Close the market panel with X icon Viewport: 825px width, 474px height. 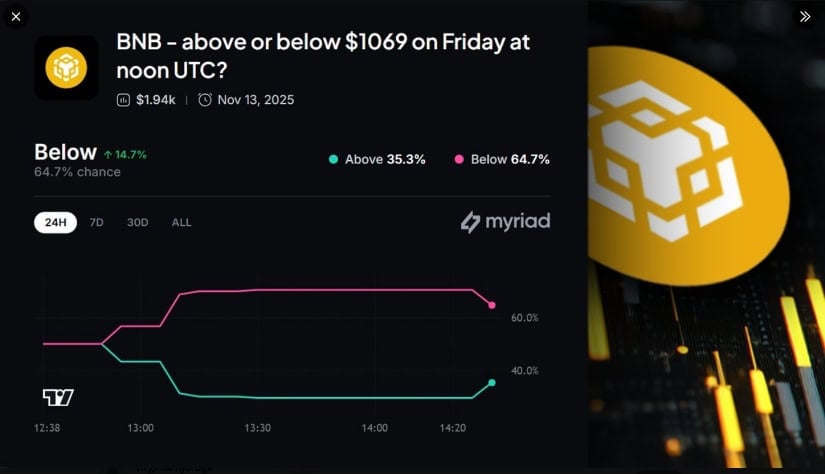tap(16, 16)
